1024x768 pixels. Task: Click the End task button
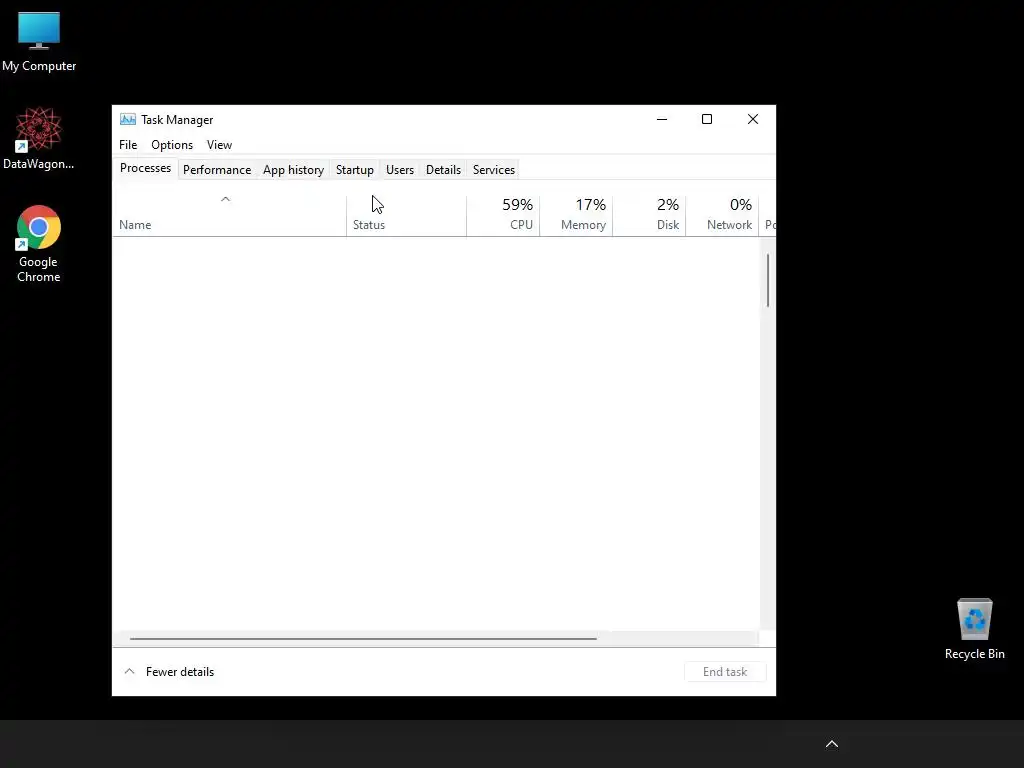click(725, 671)
